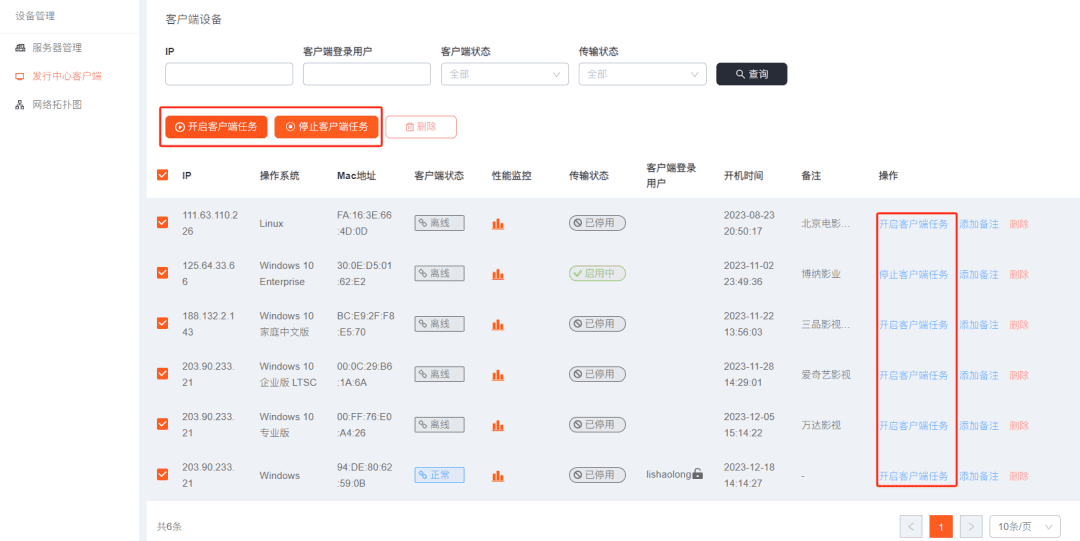Go to previous page arrow in pagination
The height and width of the screenshot is (541, 1080).
pos(911,527)
